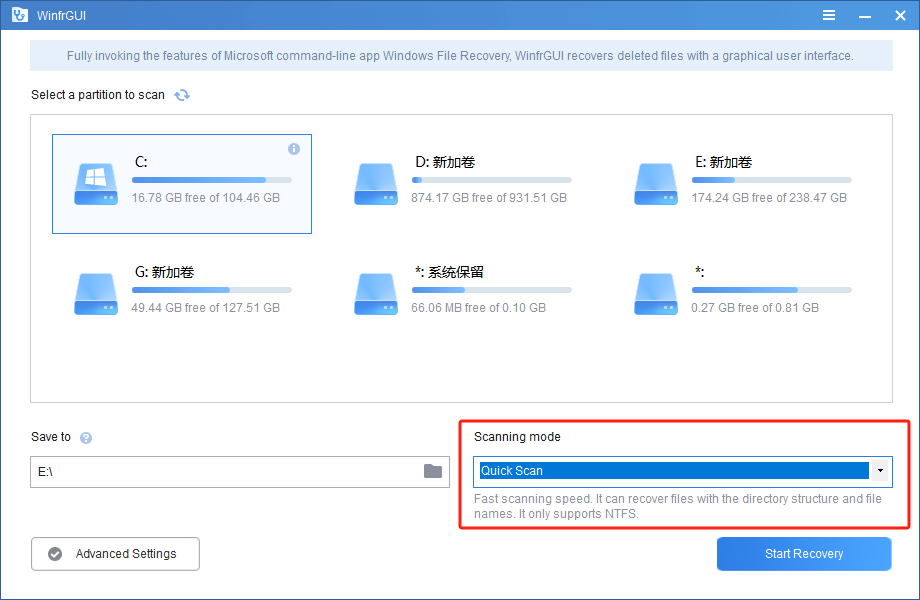Screen dimensions: 920x600
Task: Click the 系统保留 partition usage bar
Action: click(x=492, y=290)
